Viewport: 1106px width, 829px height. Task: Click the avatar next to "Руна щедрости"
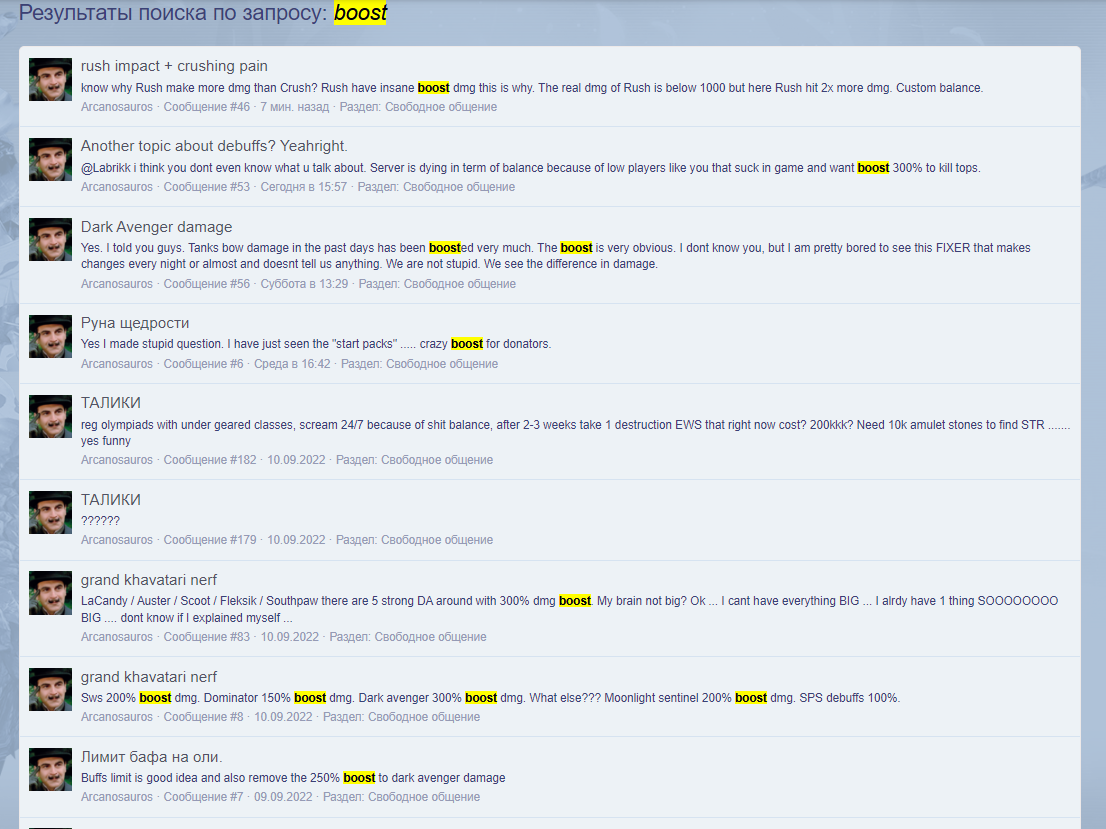click(x=50, y=337)
